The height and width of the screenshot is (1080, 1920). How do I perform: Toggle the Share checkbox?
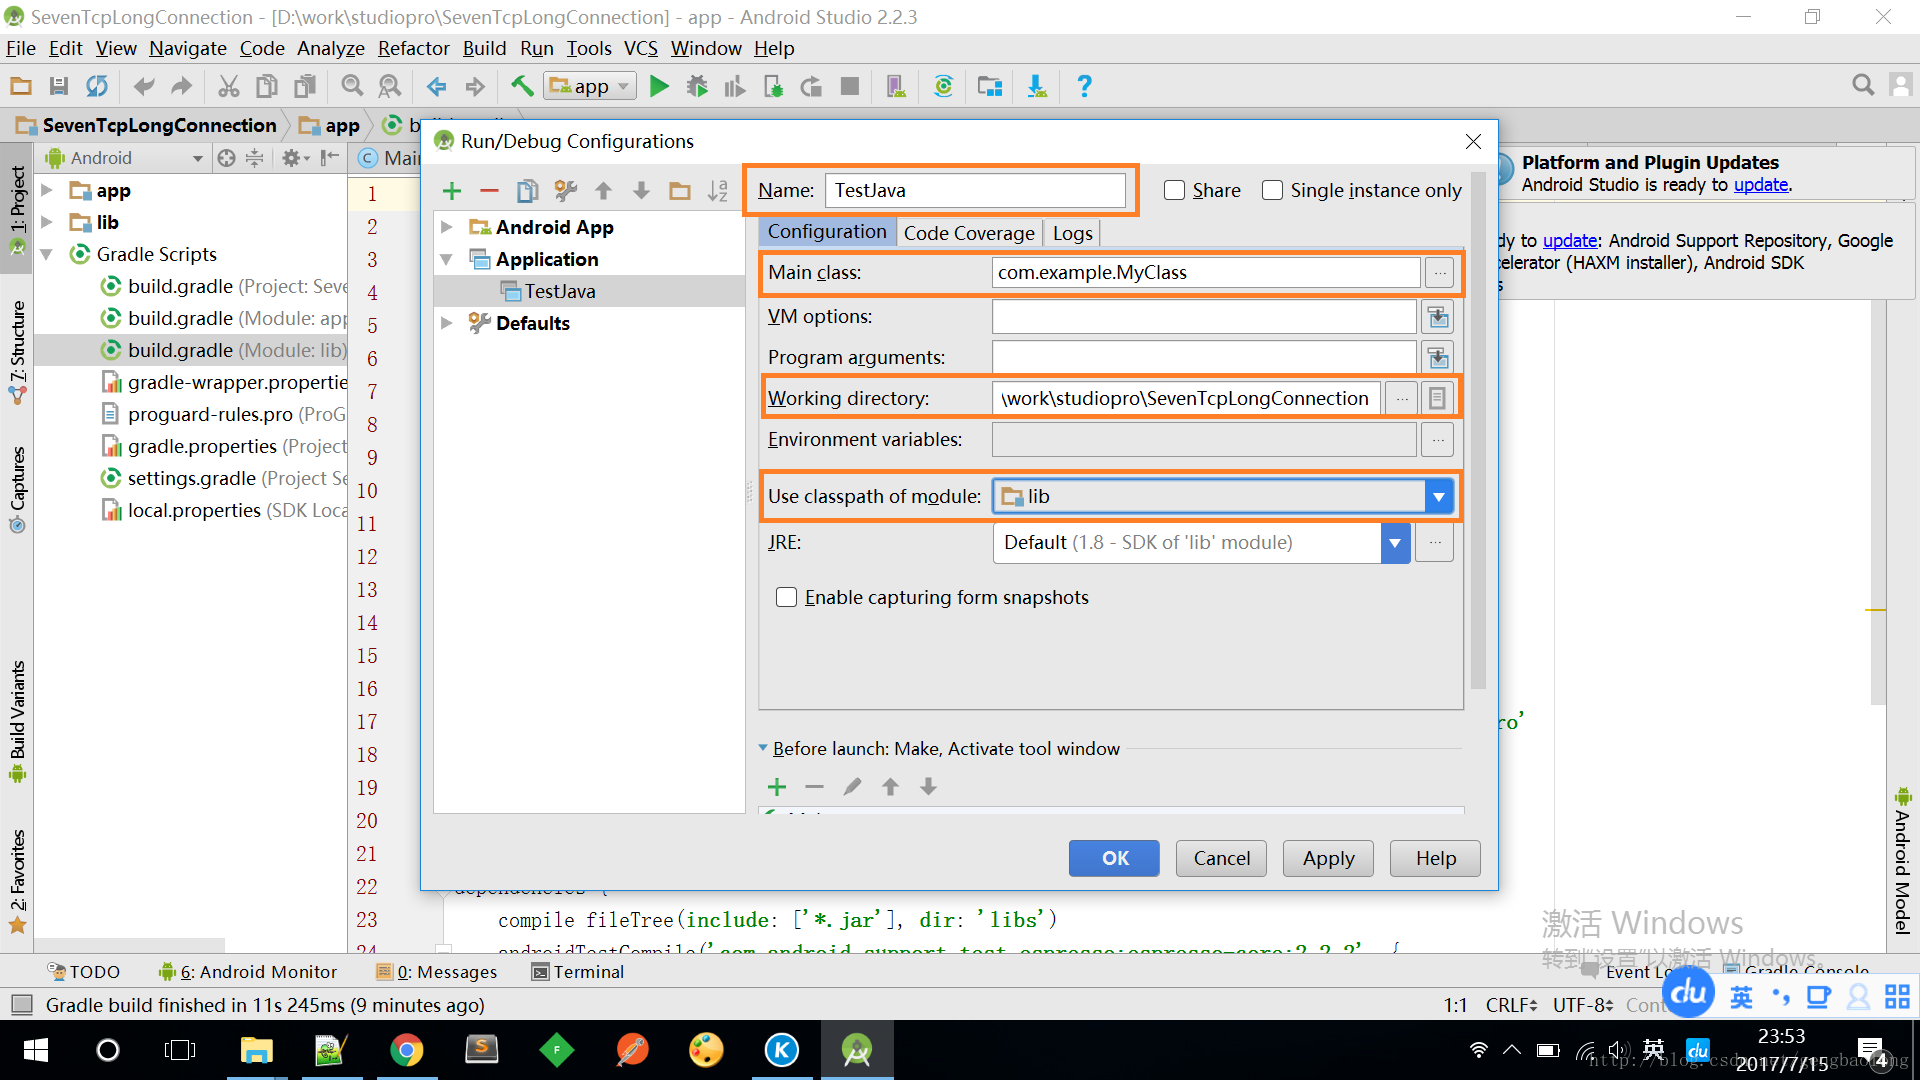click(1174, 190)
